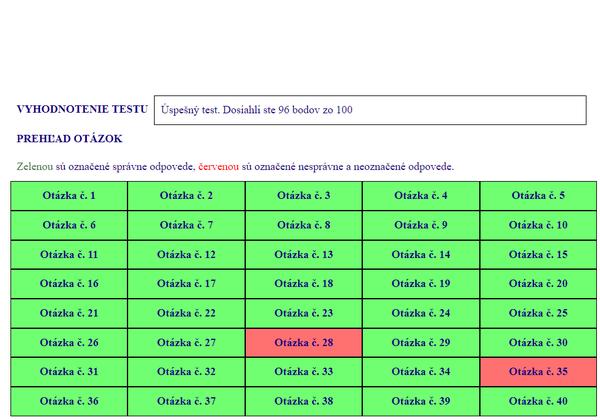The height and width of the screenshot is (420, 600).
Task: Open question cell Otázka č. 1
Action: [69, 196]
